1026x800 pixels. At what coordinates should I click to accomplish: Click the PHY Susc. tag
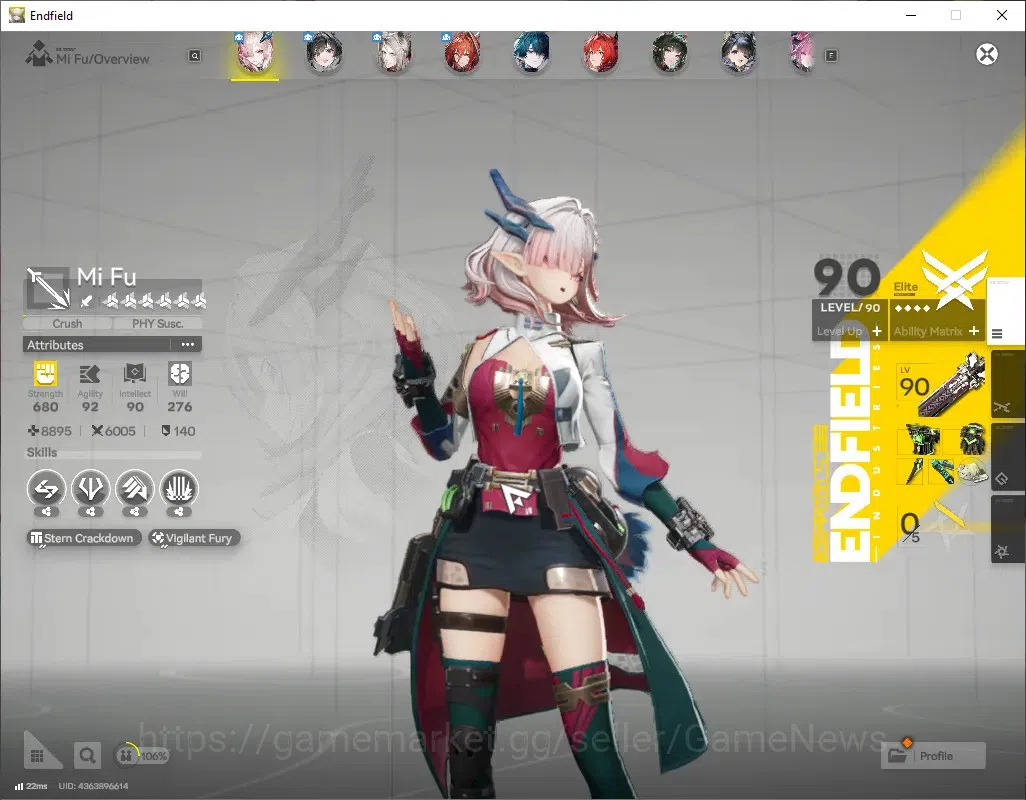[158, 323]
